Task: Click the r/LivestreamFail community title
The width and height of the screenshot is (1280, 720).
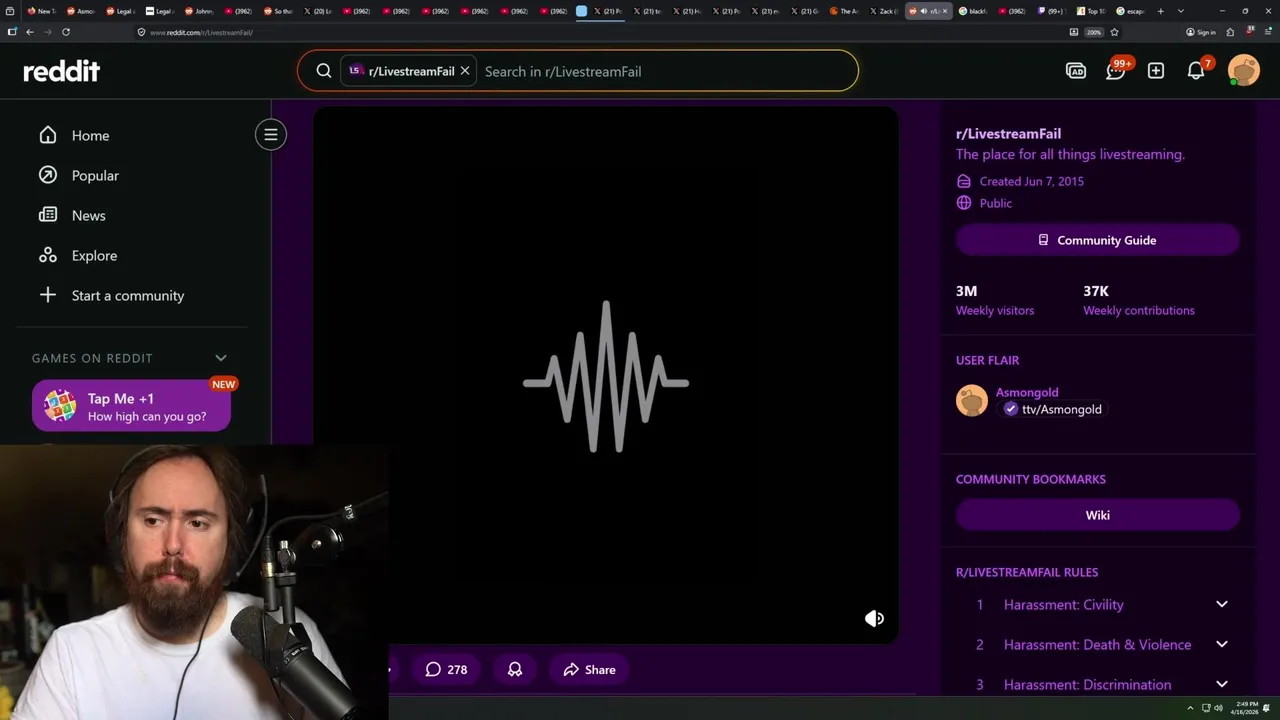Action: coord(1008,133)
